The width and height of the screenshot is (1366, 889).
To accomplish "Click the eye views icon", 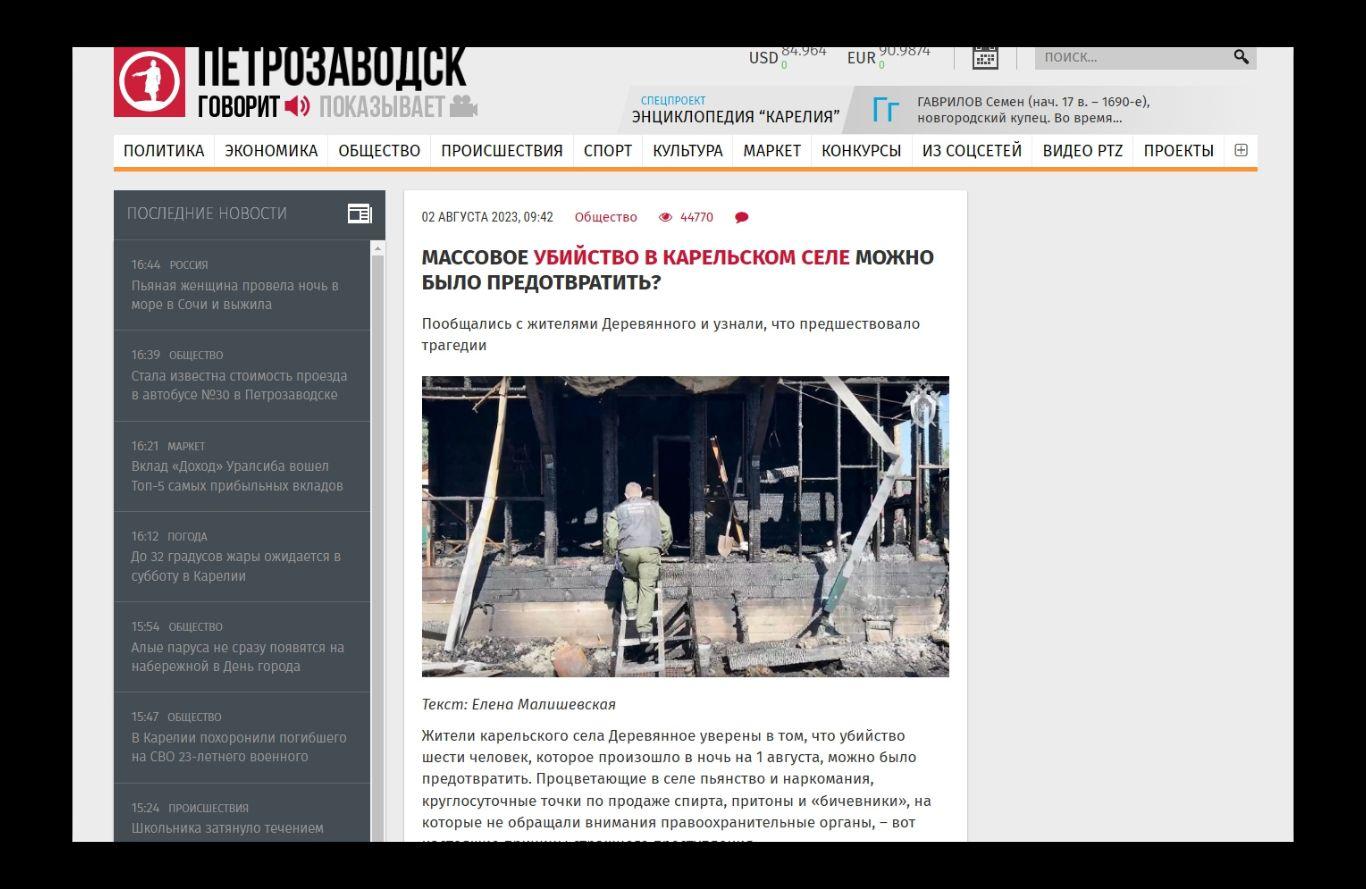I will [666, 217].
